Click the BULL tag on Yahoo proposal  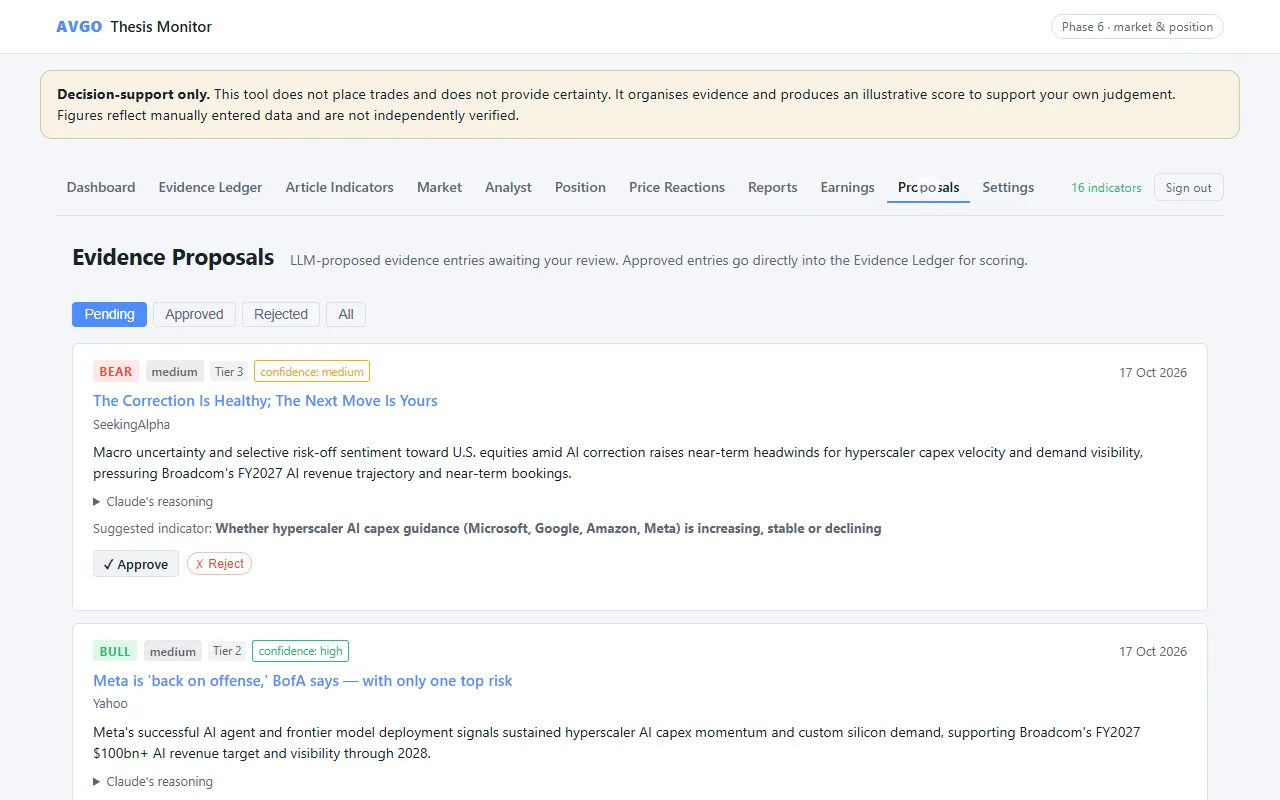115,652
